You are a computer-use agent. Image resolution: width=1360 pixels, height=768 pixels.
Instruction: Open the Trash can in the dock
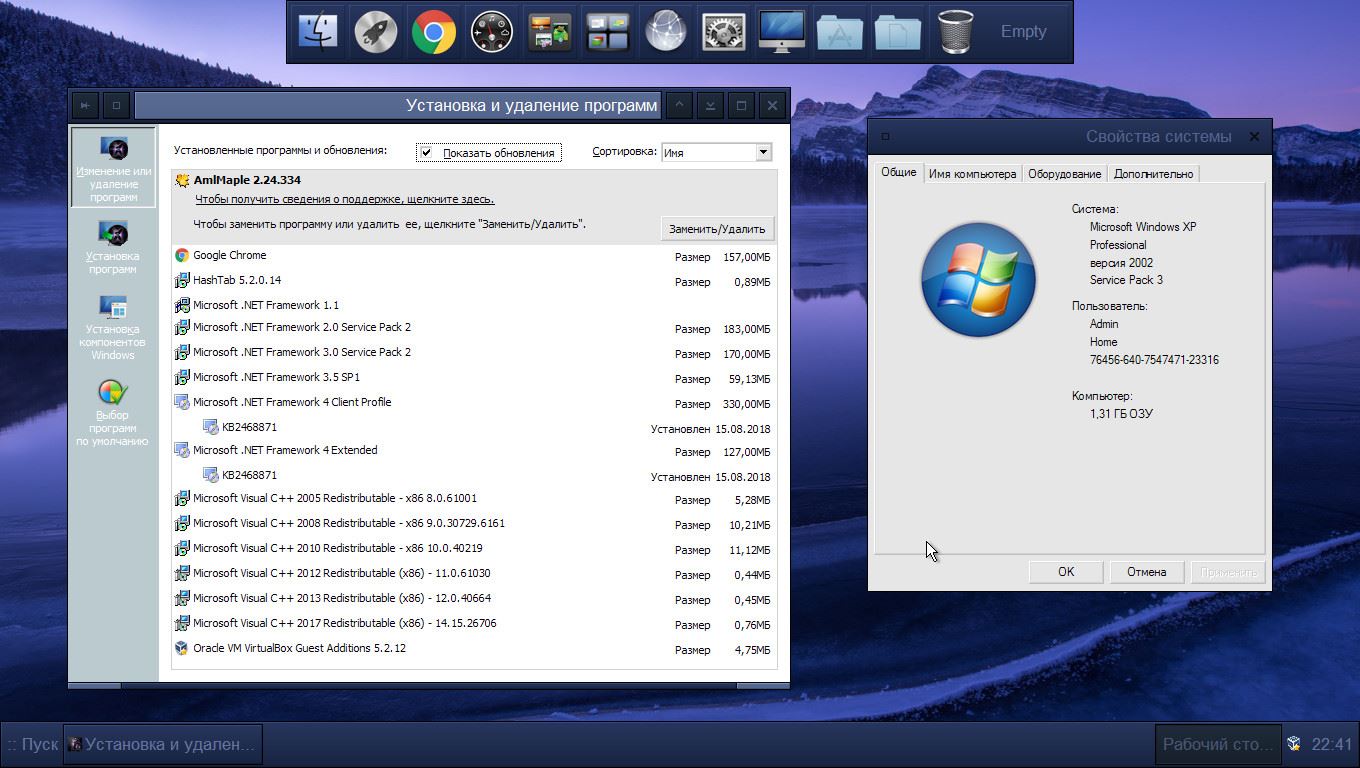coord(956,32)
